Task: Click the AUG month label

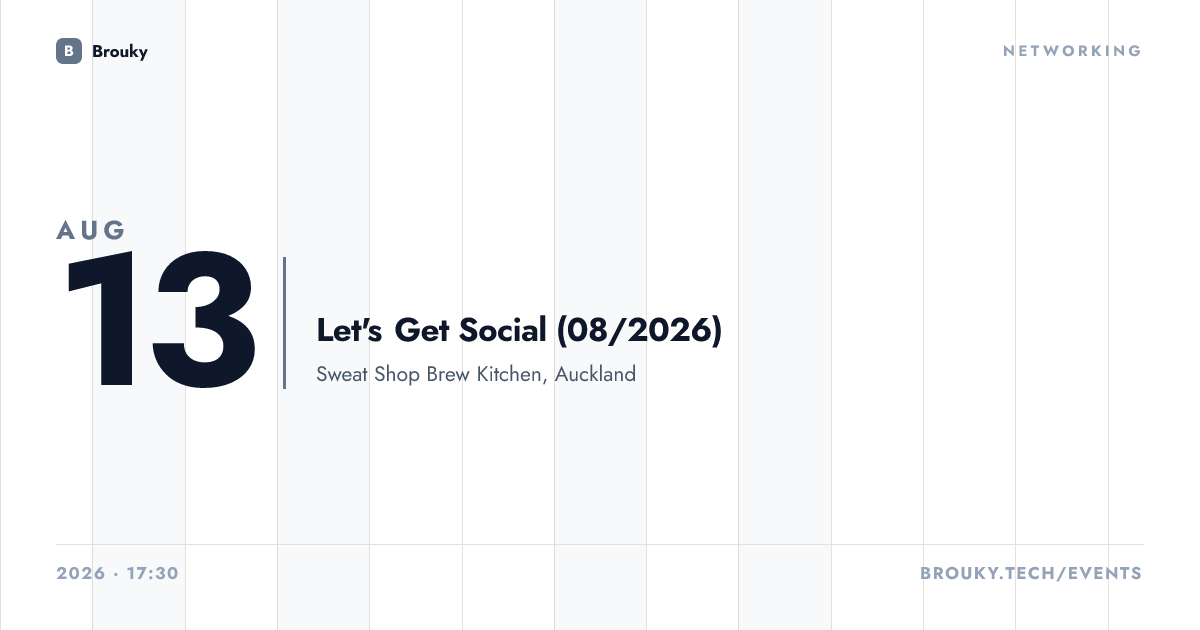Action: pos(92,230)
